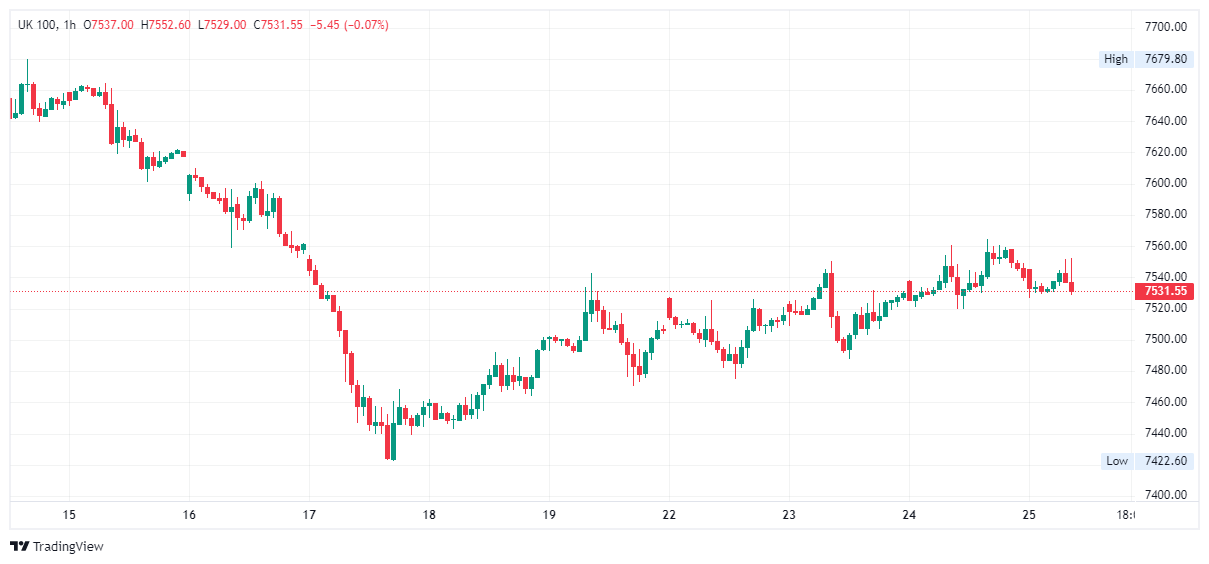
Task: Click date 19 on time axis
Action: click(x=549, y=515)
